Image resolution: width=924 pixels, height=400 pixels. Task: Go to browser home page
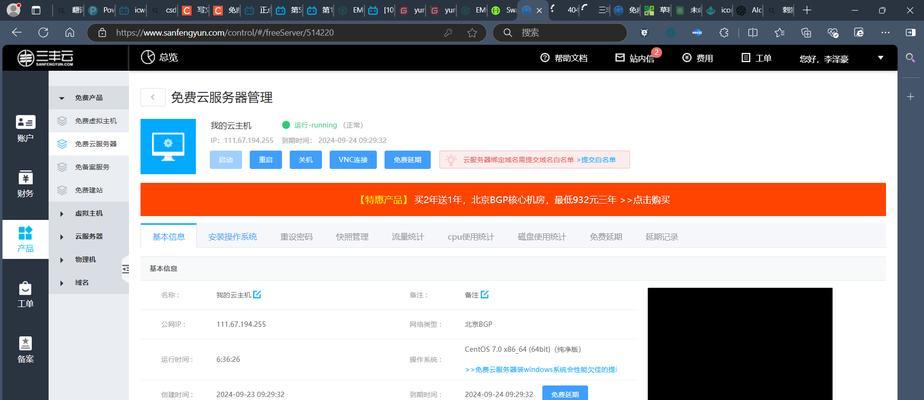(x=70, y=33)
